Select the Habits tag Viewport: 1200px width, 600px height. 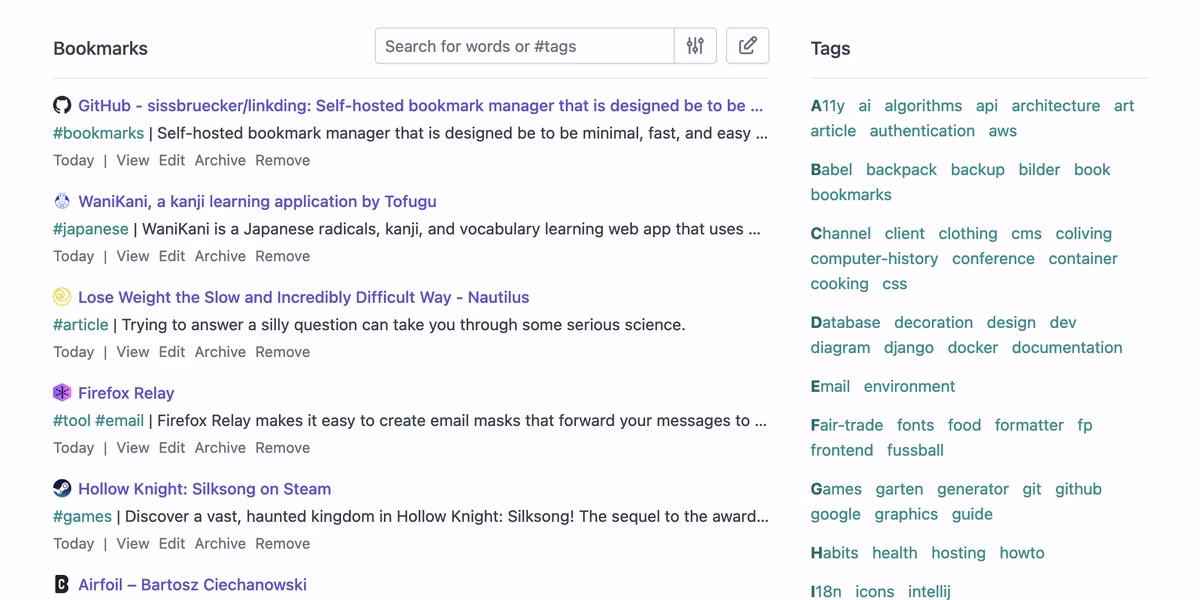(x=834, y=554)
